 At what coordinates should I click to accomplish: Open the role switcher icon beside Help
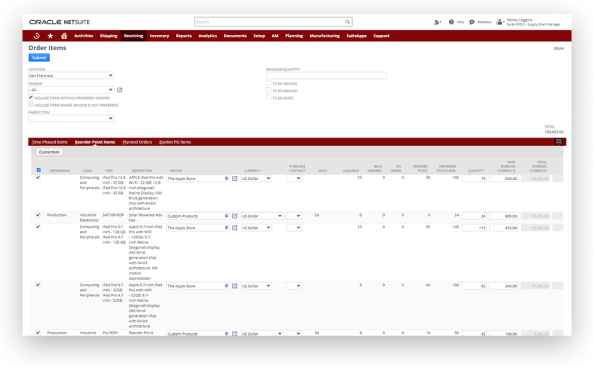pyautogui.click(x=438, y=22)
